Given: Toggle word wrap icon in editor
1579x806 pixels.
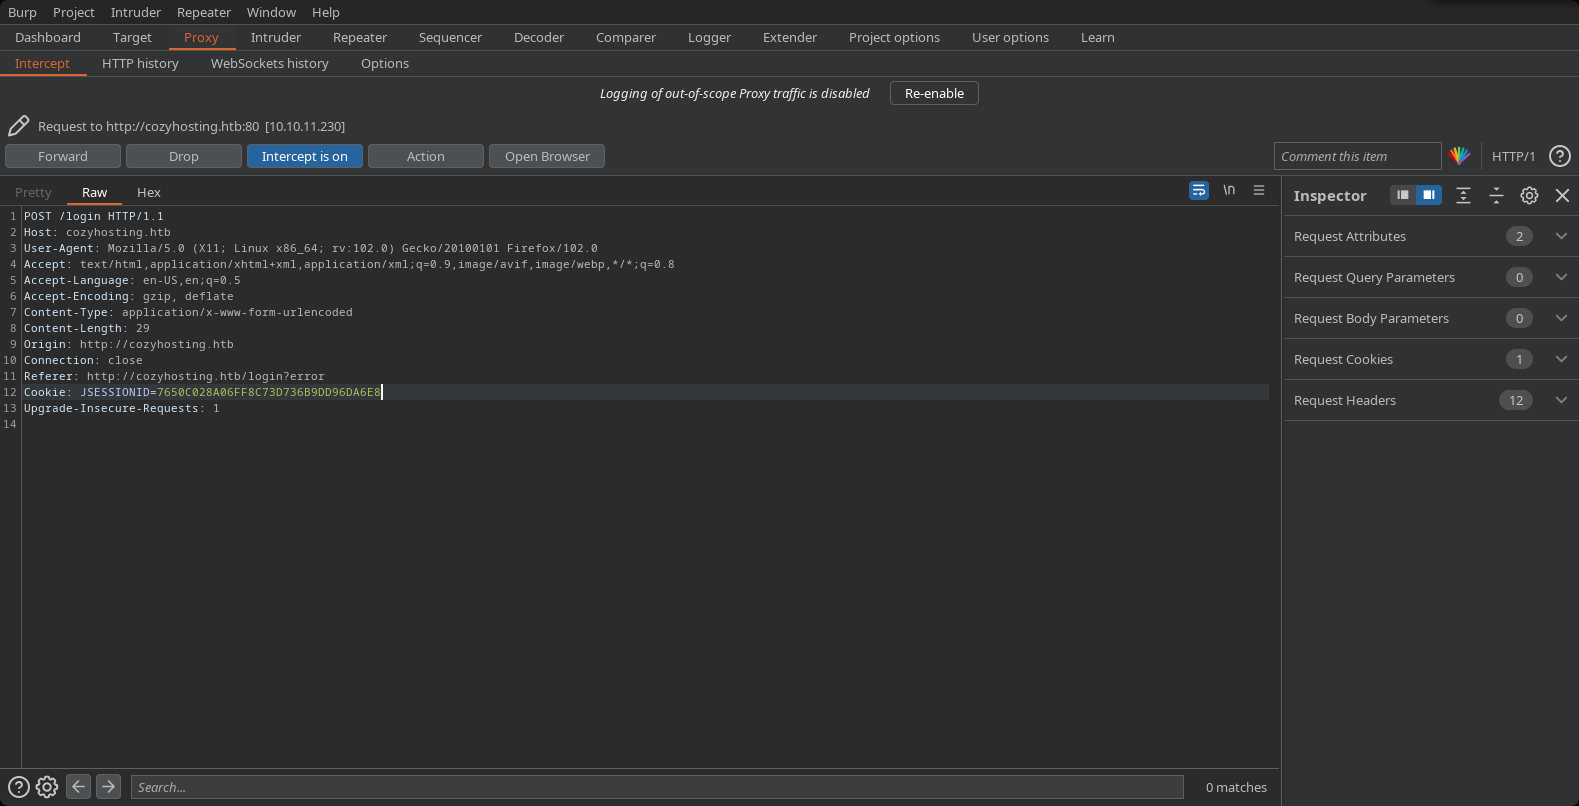Looking at the screenshot, I should (1199, 190).
